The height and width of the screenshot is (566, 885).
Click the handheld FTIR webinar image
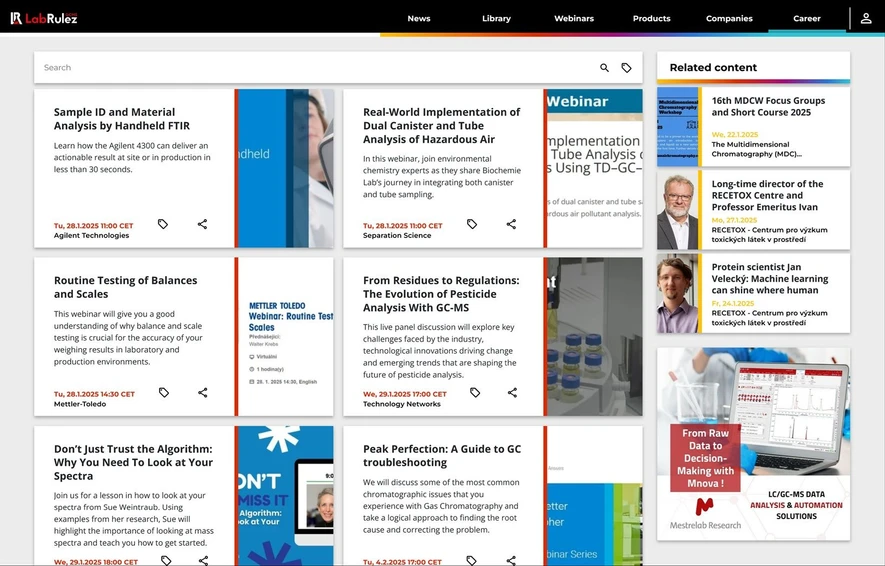pos(286,168)
